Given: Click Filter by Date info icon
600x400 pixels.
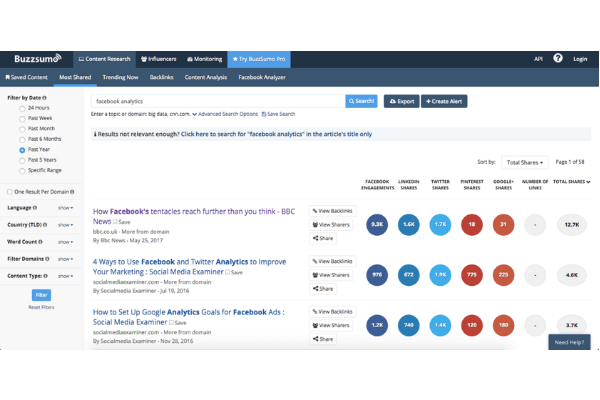Looking at the screenshot, I should pos(44,98).
